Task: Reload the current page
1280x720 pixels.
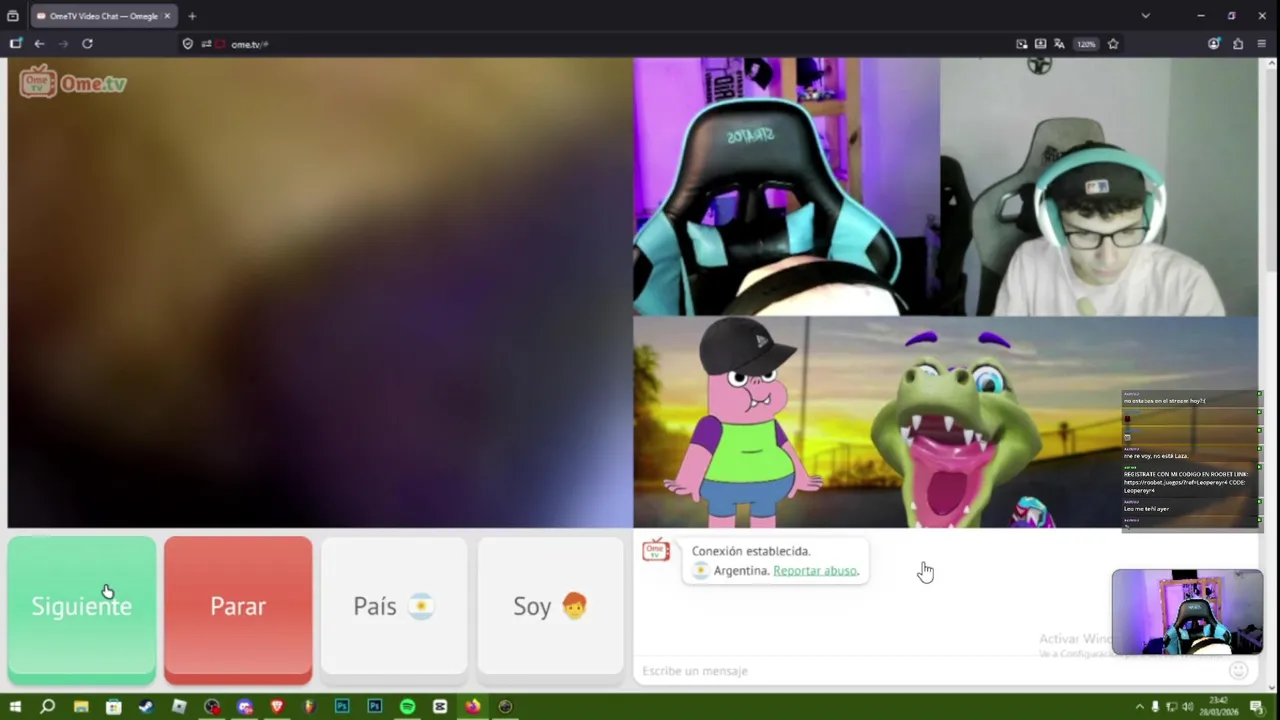Action: (x=87, y=44)
